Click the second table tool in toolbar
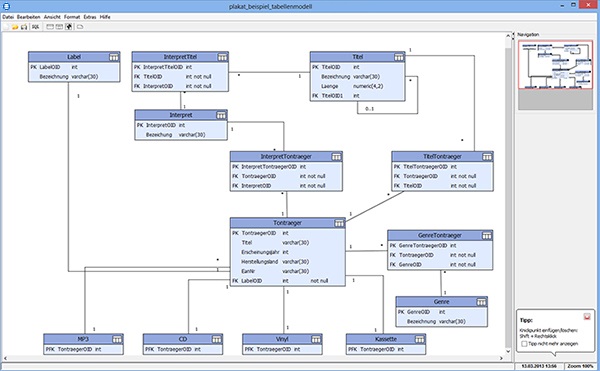This screenshot has width=600, height=371. tap(59, 27)
